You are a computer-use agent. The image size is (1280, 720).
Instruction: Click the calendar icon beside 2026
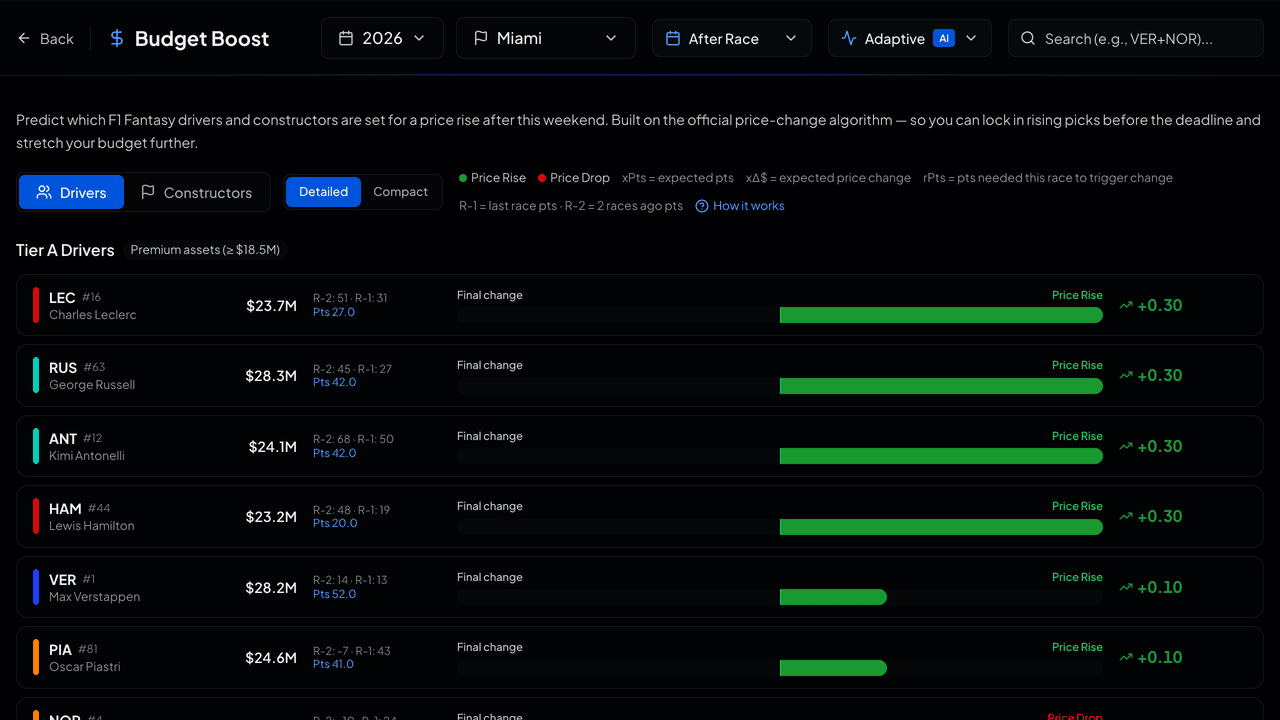pos(346,38)
